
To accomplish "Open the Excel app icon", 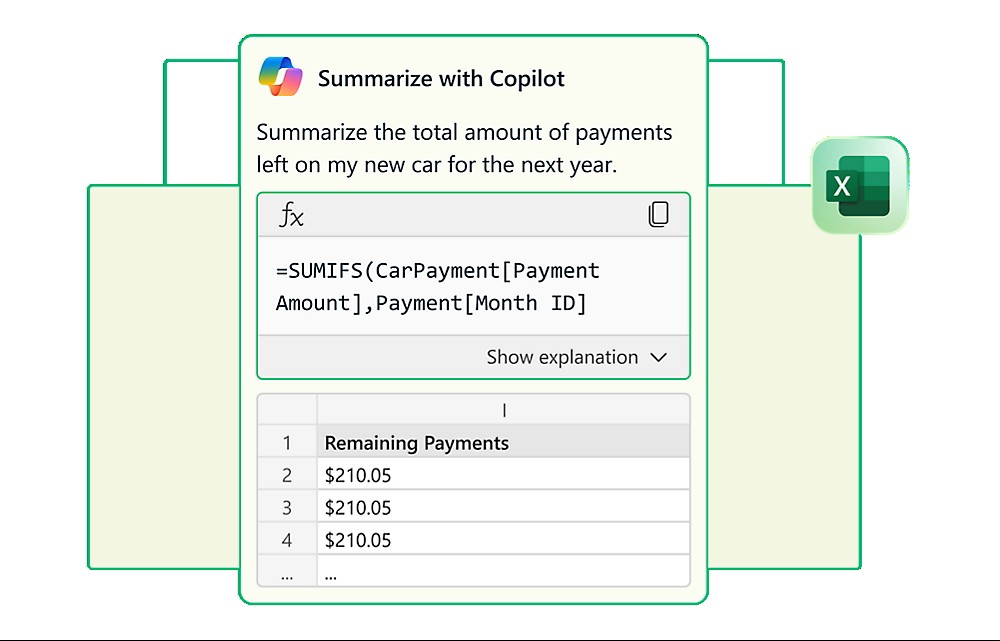I will pyautogui.click(x=860, y=185).
